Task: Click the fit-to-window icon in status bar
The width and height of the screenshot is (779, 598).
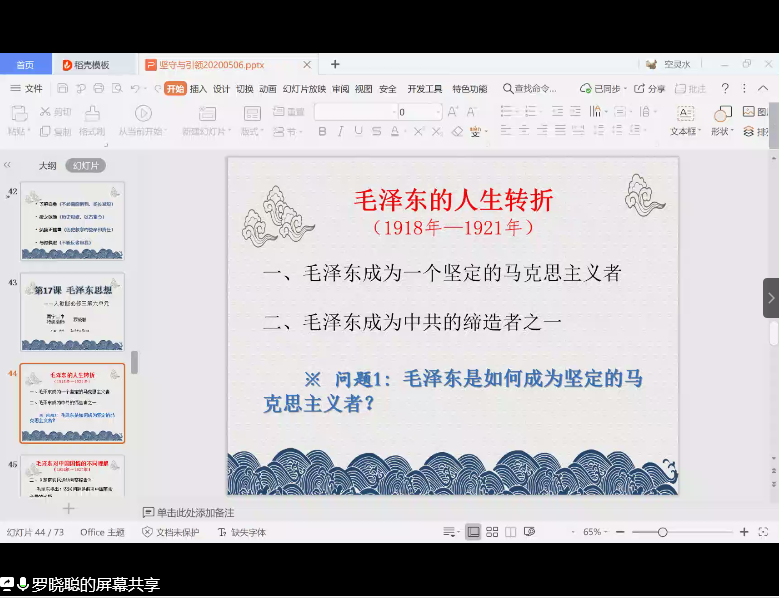Action: click(763, 532)
